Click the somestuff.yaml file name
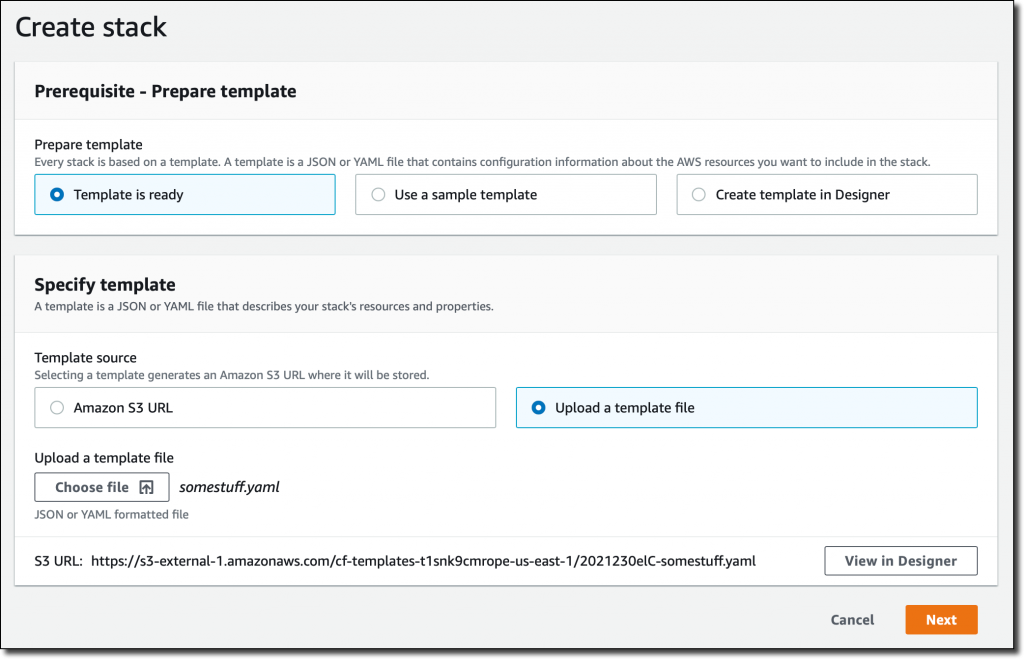This screenshot has width=1024, height=659. point(229,487)
